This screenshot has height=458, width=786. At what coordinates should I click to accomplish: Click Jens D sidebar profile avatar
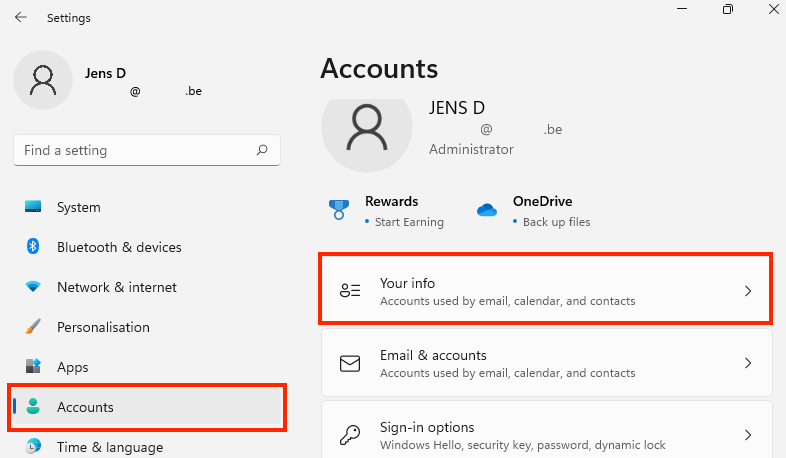click(43, 80)
